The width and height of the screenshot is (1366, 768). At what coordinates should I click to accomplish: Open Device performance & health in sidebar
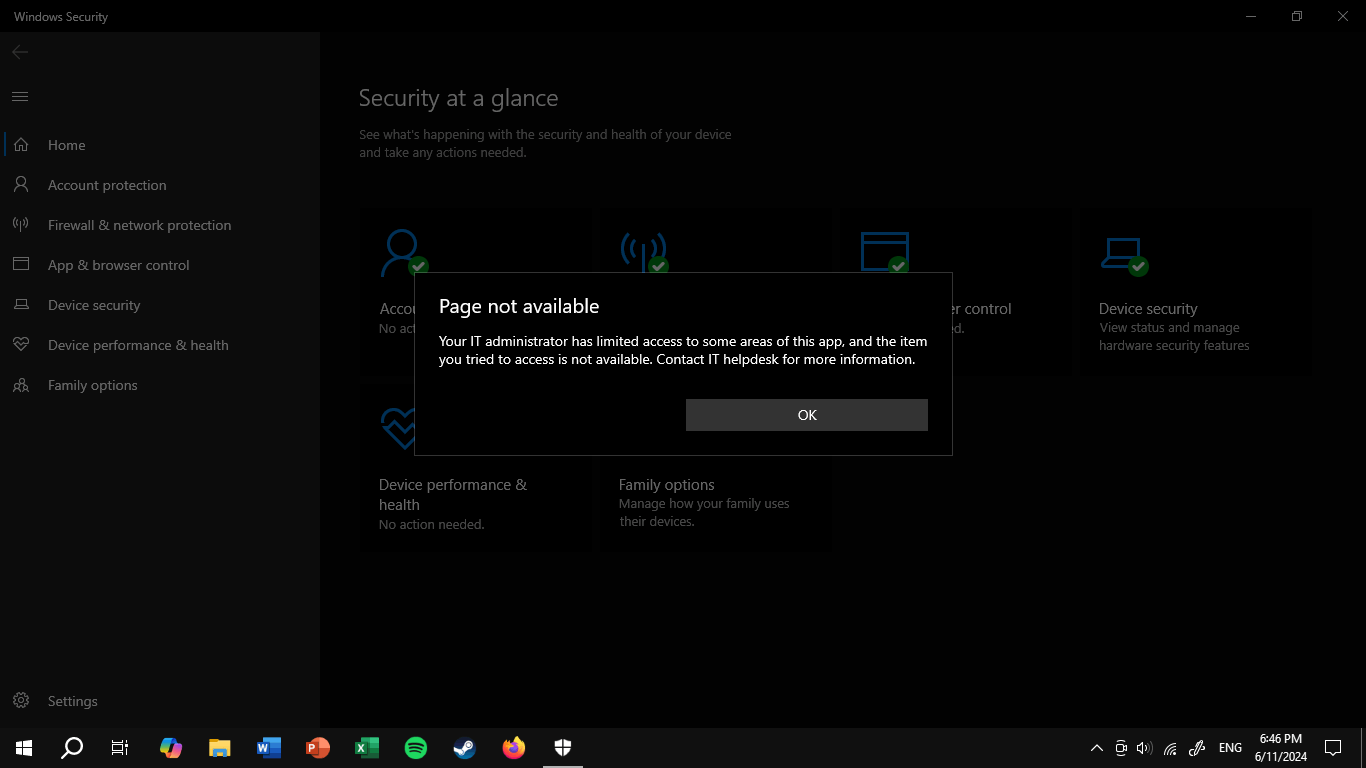[160, 345]
